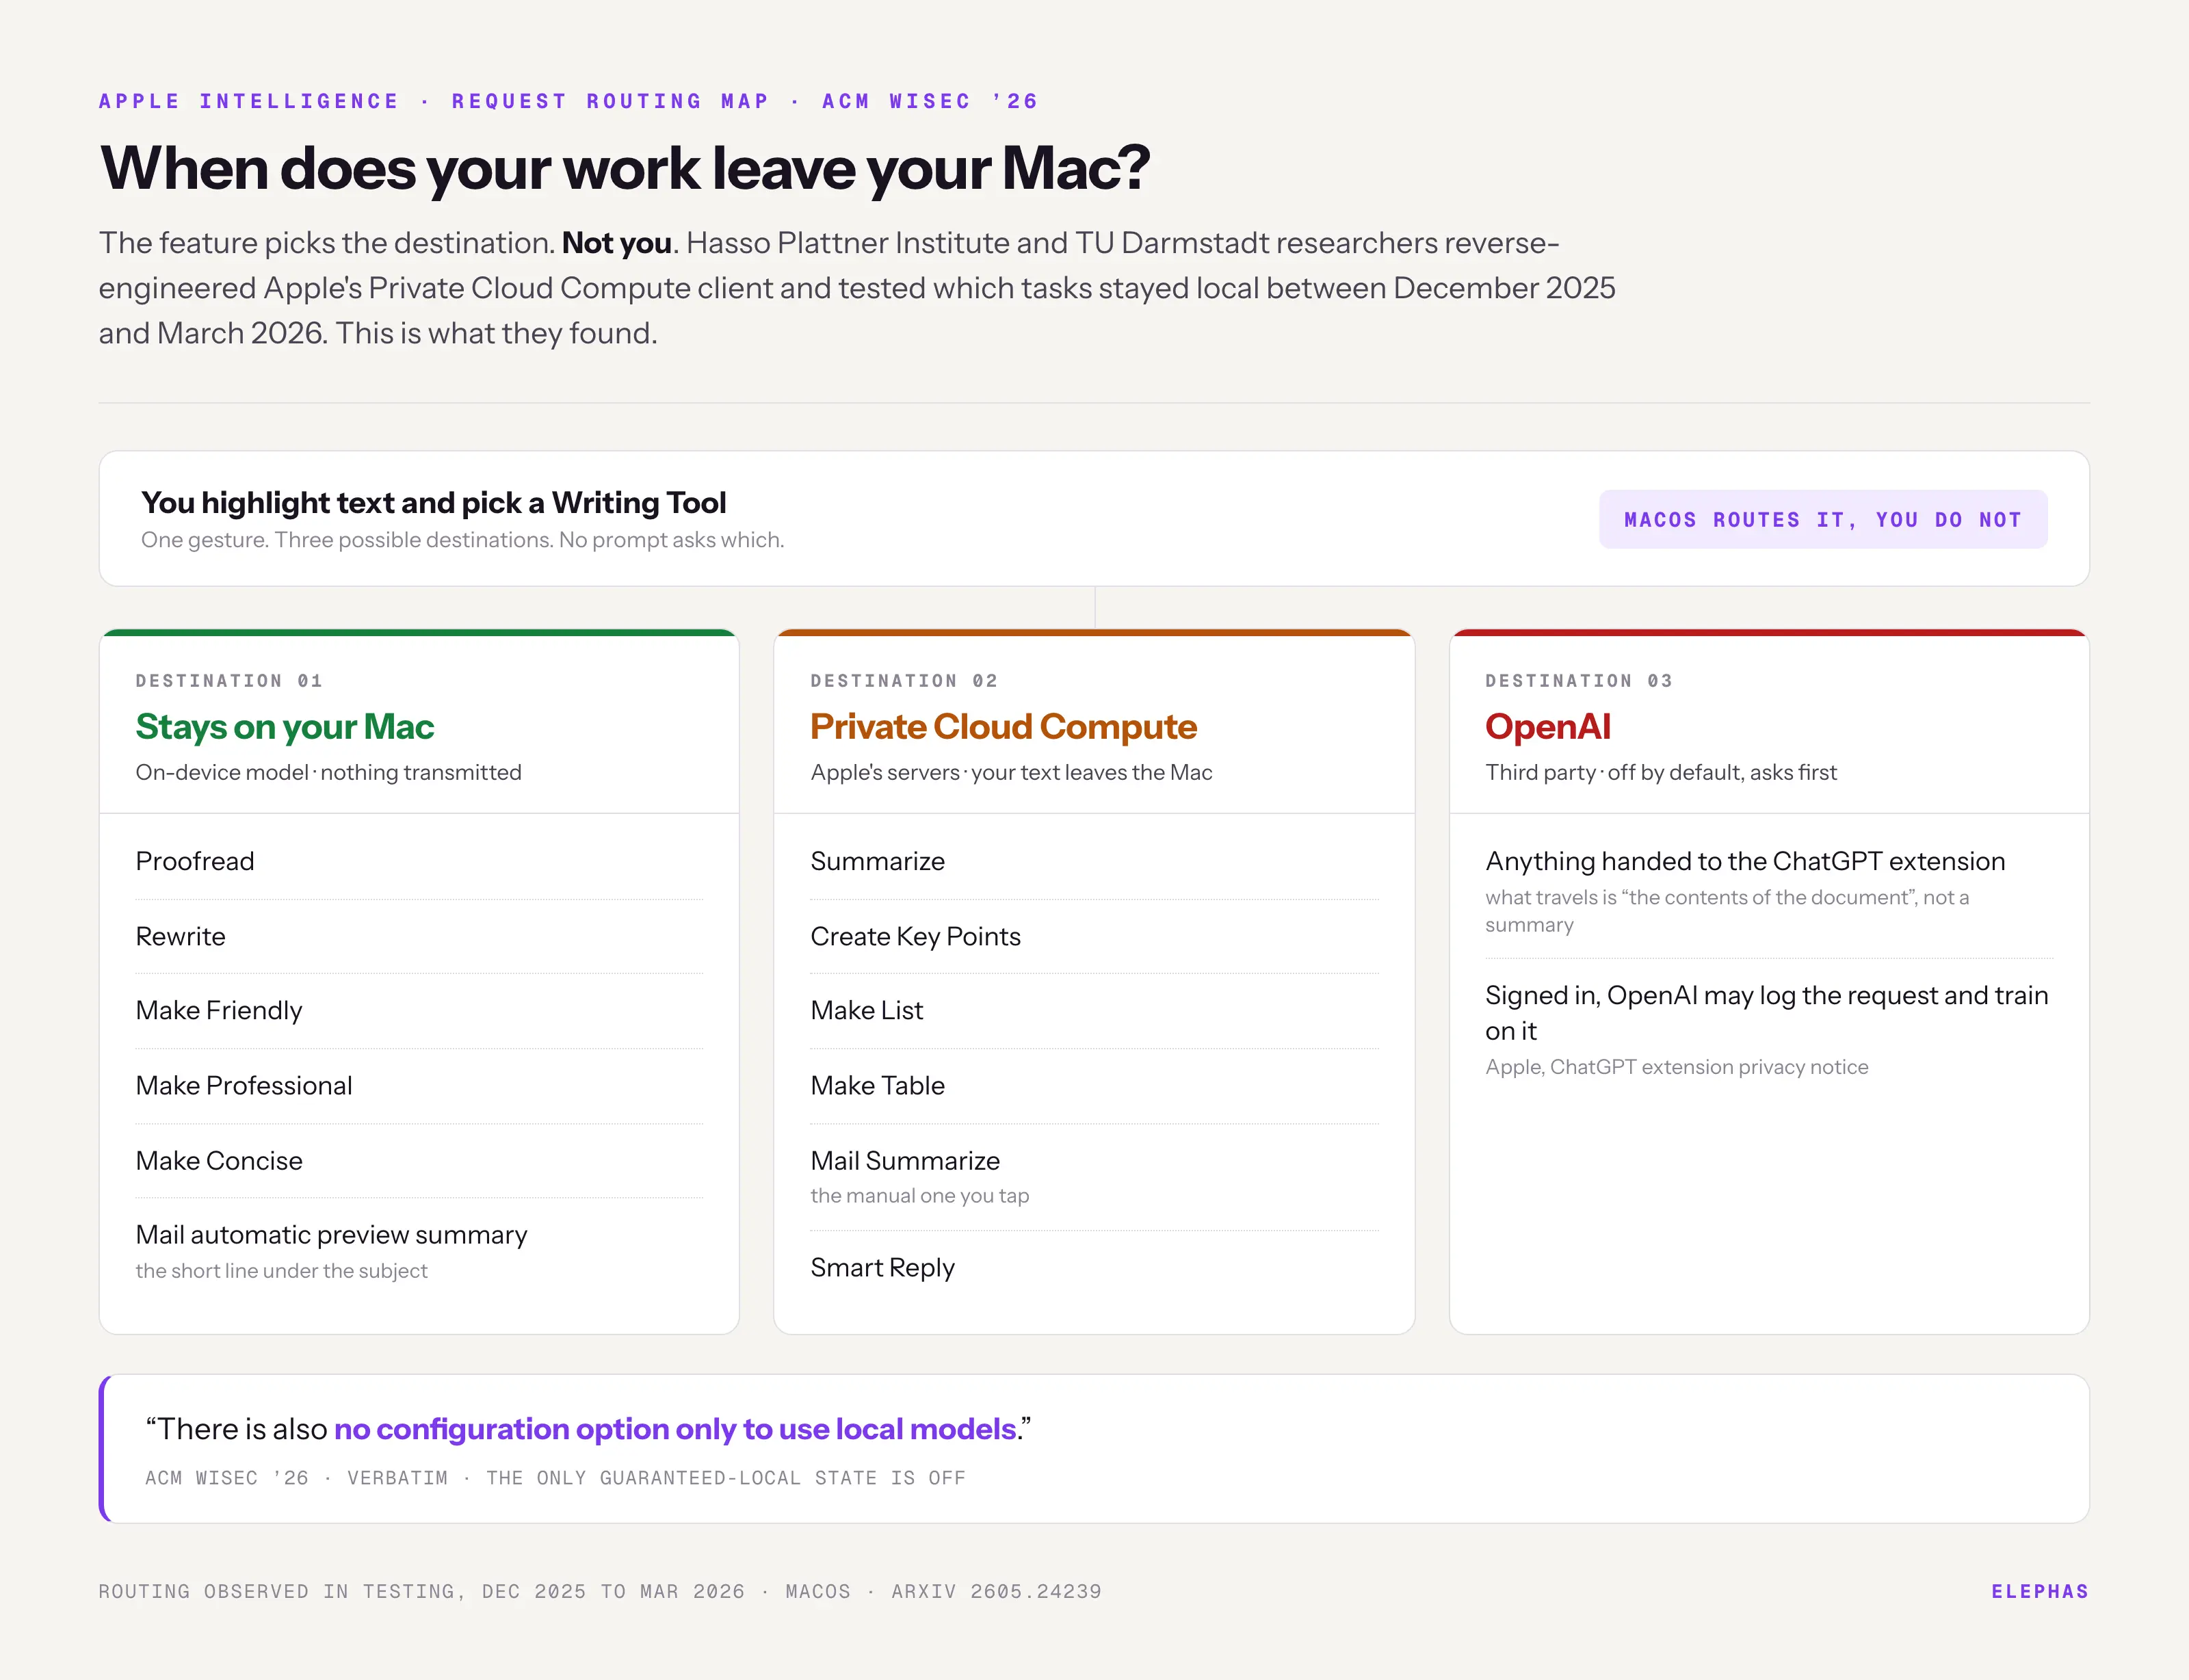
Task: Click the 'macOS routes it, you do not' badge
Action: pos(1822,520)
